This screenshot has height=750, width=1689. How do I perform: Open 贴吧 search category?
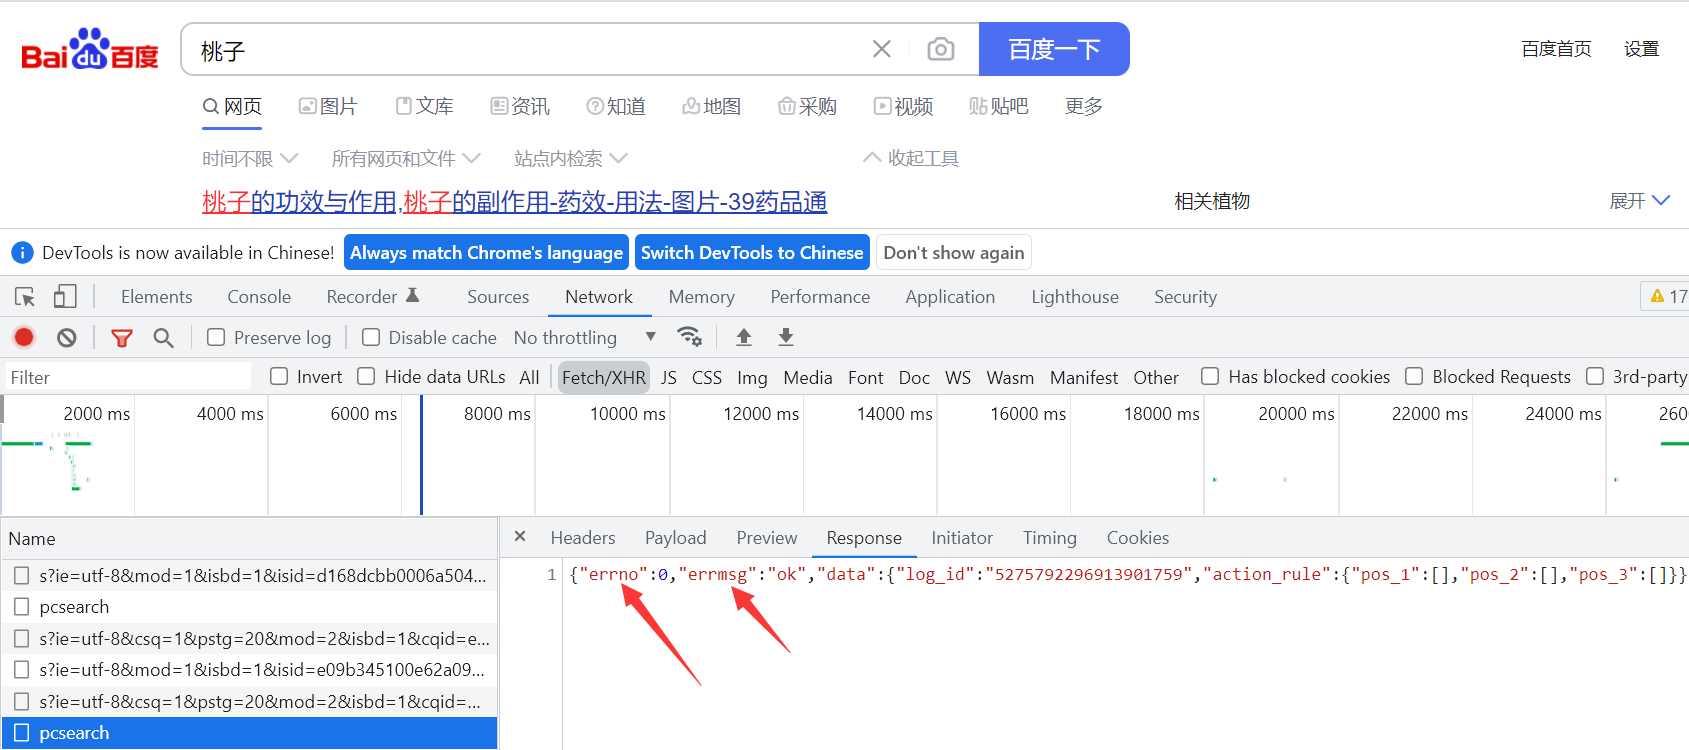click(999, 106)
